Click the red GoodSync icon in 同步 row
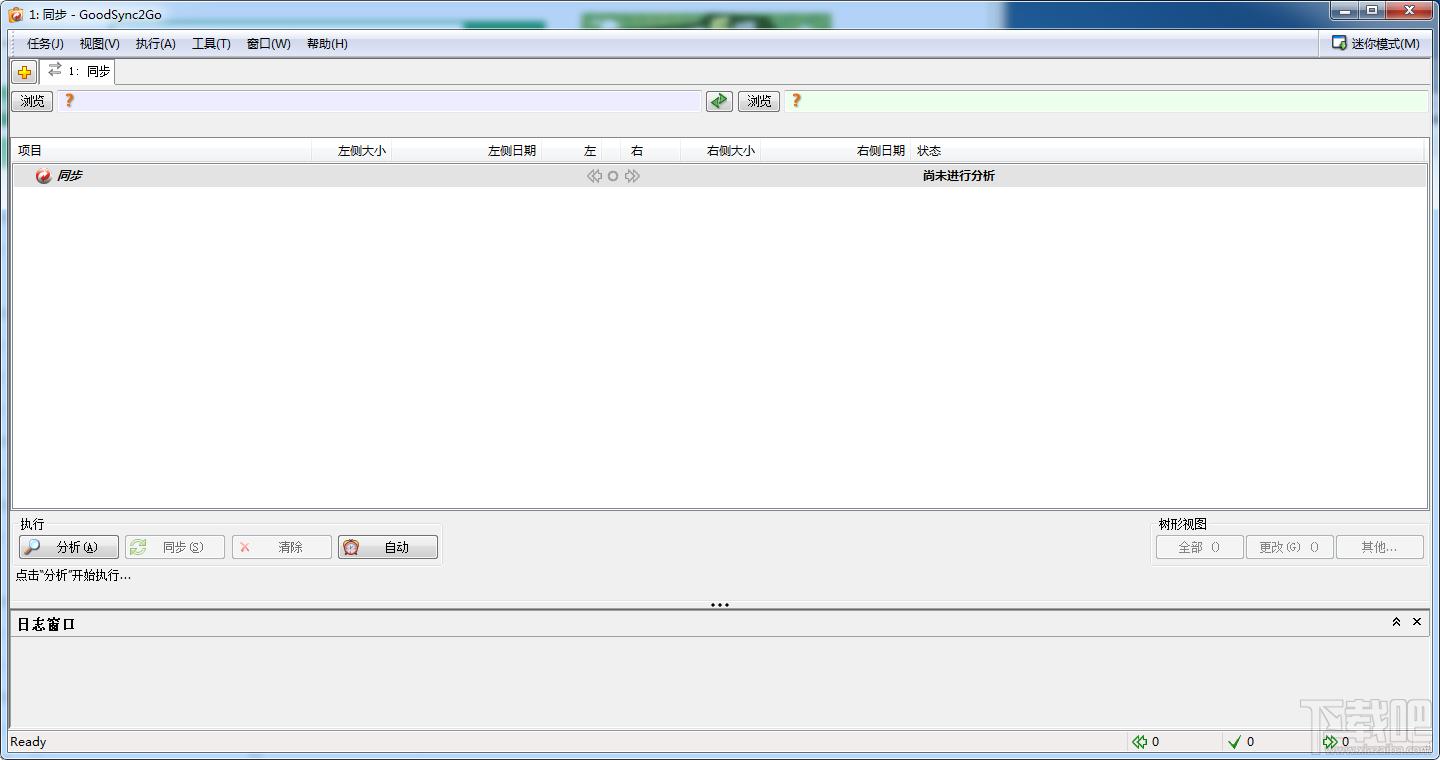The height and width of the screenshot is (760, 1440). tap(43, 176)
